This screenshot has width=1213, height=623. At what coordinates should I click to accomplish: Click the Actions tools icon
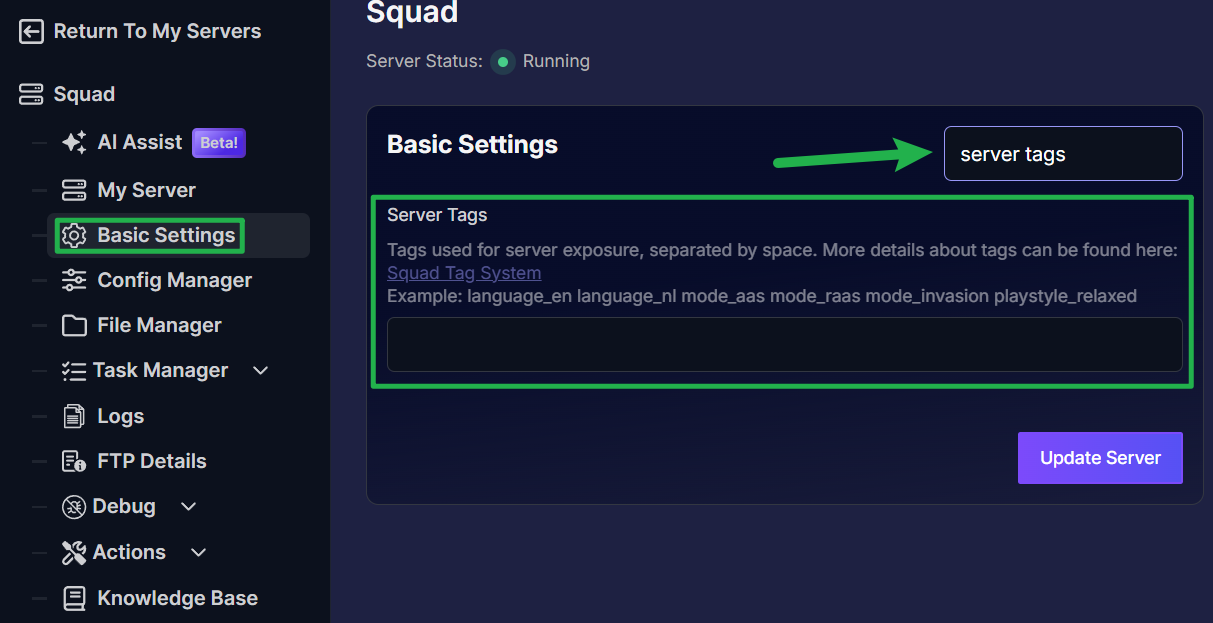(74, 552)
